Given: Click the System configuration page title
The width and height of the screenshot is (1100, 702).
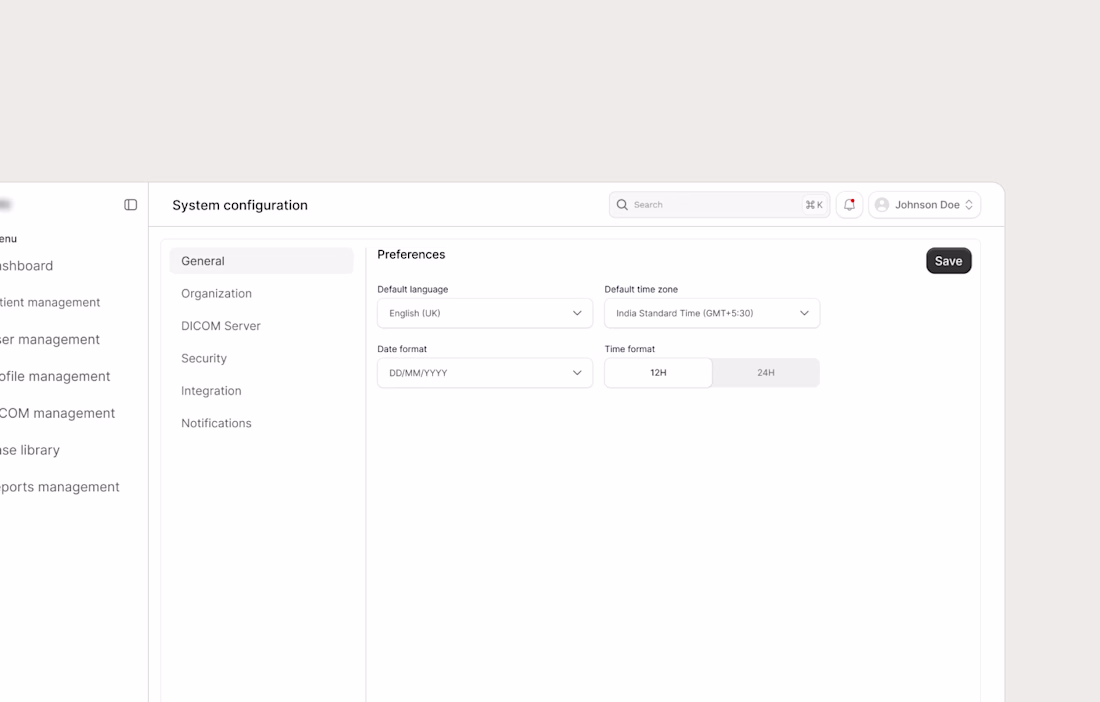Looking at the screenshot, I should pyautogui.click(x=240, y=205).
